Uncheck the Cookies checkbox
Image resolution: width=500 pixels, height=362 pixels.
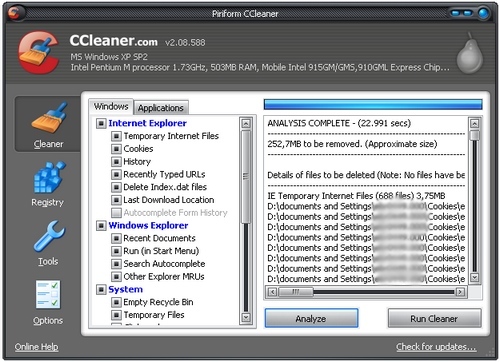pos(116,149)
